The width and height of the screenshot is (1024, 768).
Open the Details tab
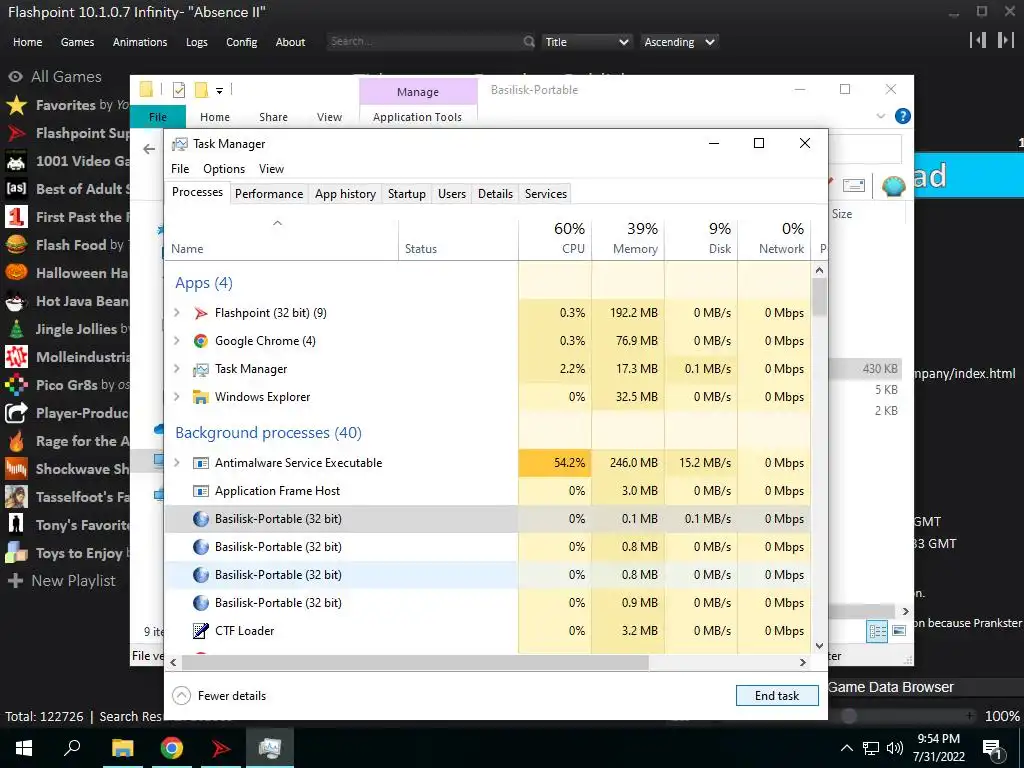pyautogui.click(x=496, y=194)
